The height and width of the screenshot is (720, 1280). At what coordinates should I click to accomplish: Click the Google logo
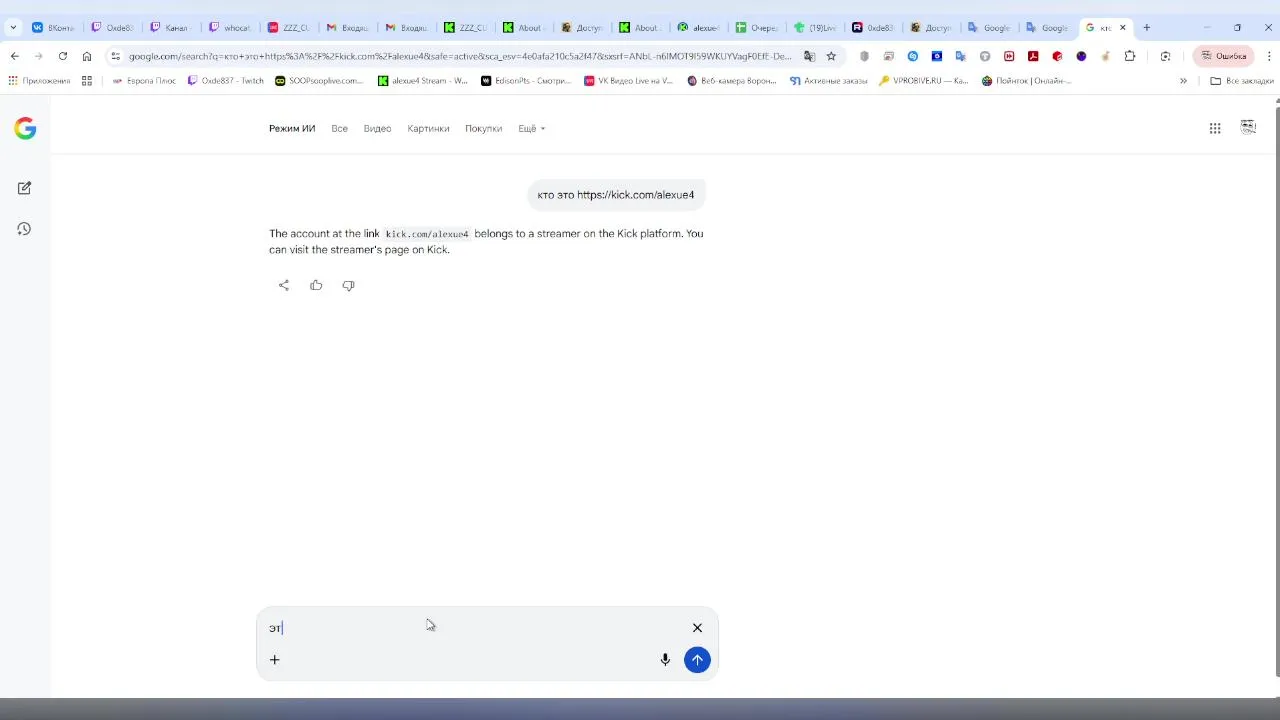click(x=25, y=128)
